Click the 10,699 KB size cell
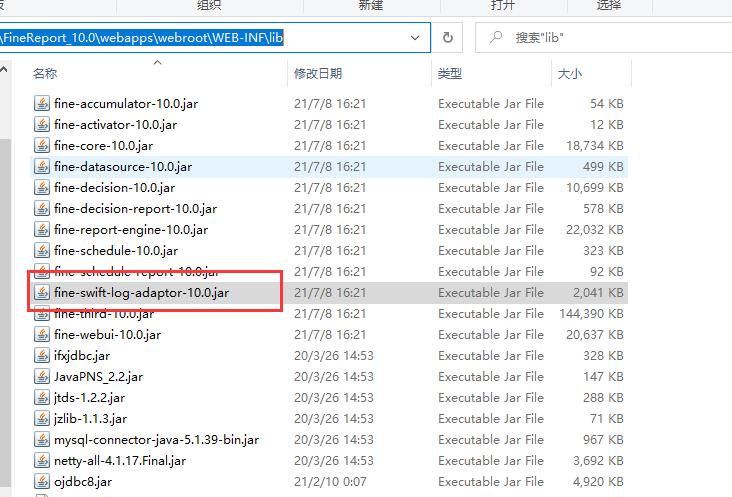Image resolution: width=732 pixels, height=497 pixels. tap(595, 187)
